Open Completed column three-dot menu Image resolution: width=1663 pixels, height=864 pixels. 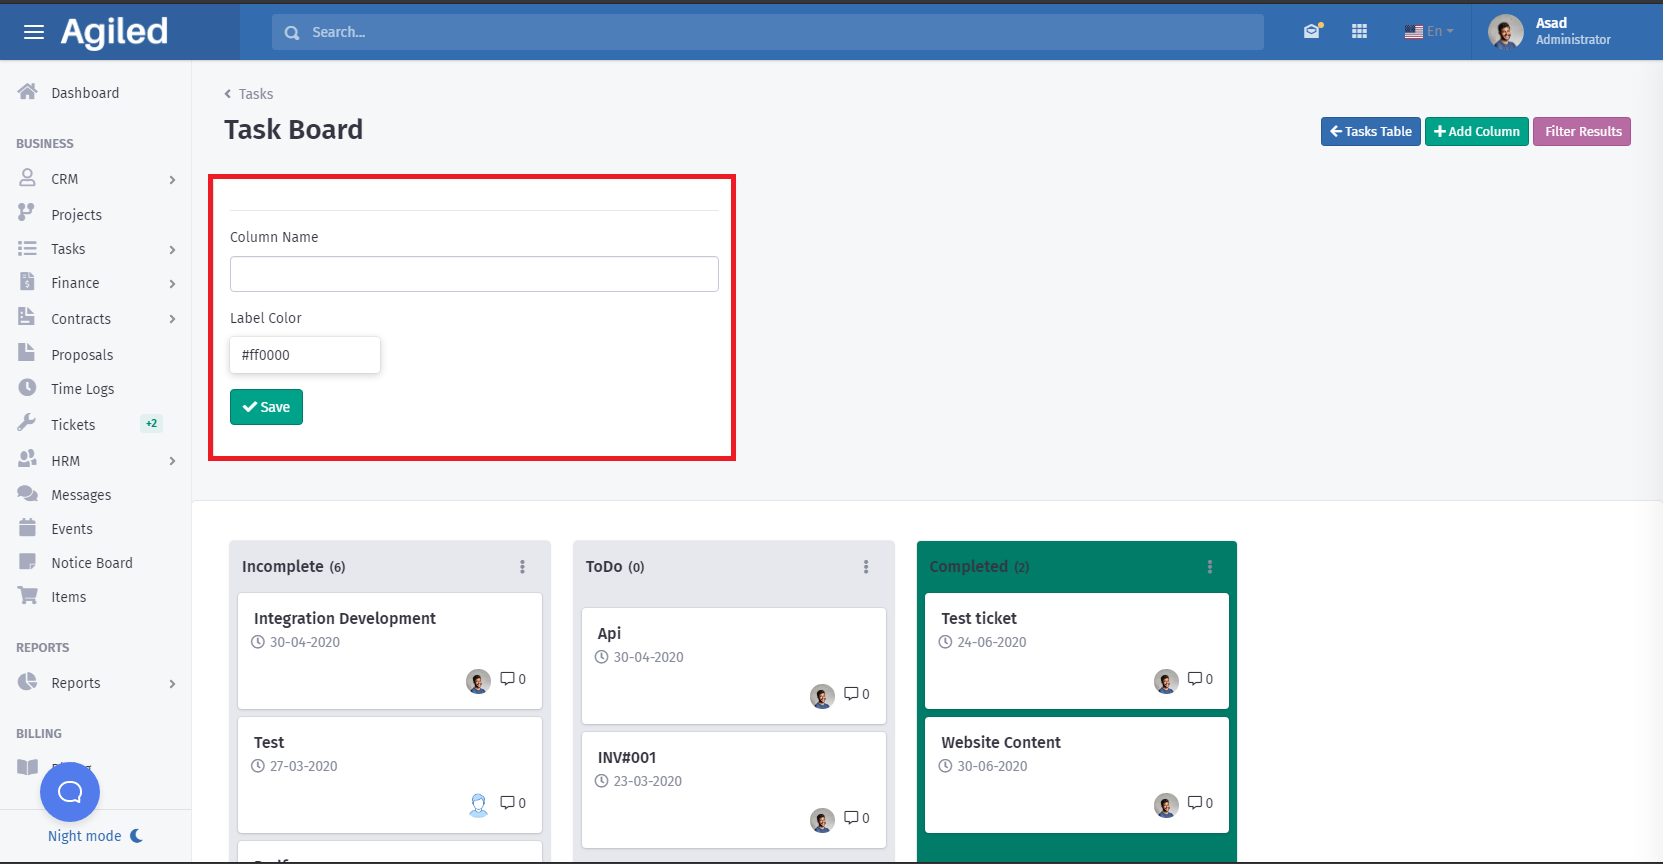pos(1210,567)
